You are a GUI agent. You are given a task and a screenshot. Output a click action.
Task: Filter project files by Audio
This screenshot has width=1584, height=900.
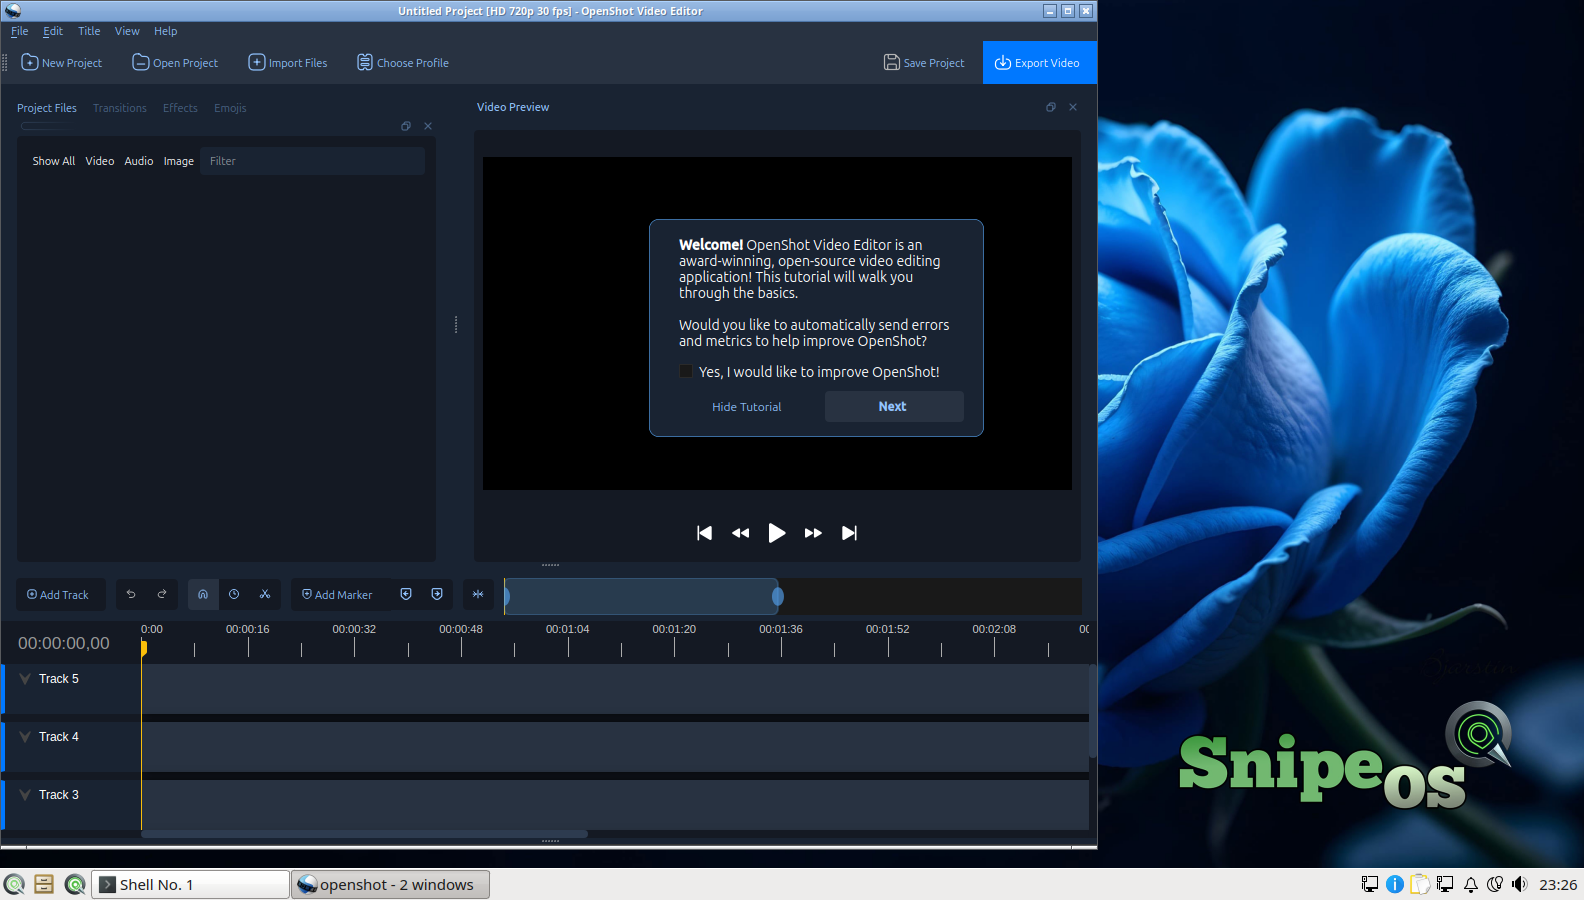[139, 161]
